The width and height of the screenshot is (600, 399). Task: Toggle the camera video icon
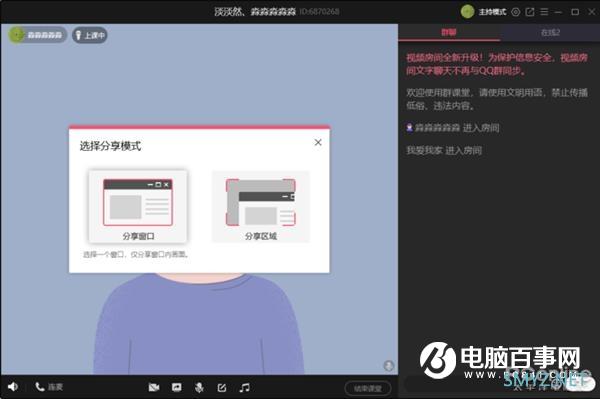click(x=154, y=388)
